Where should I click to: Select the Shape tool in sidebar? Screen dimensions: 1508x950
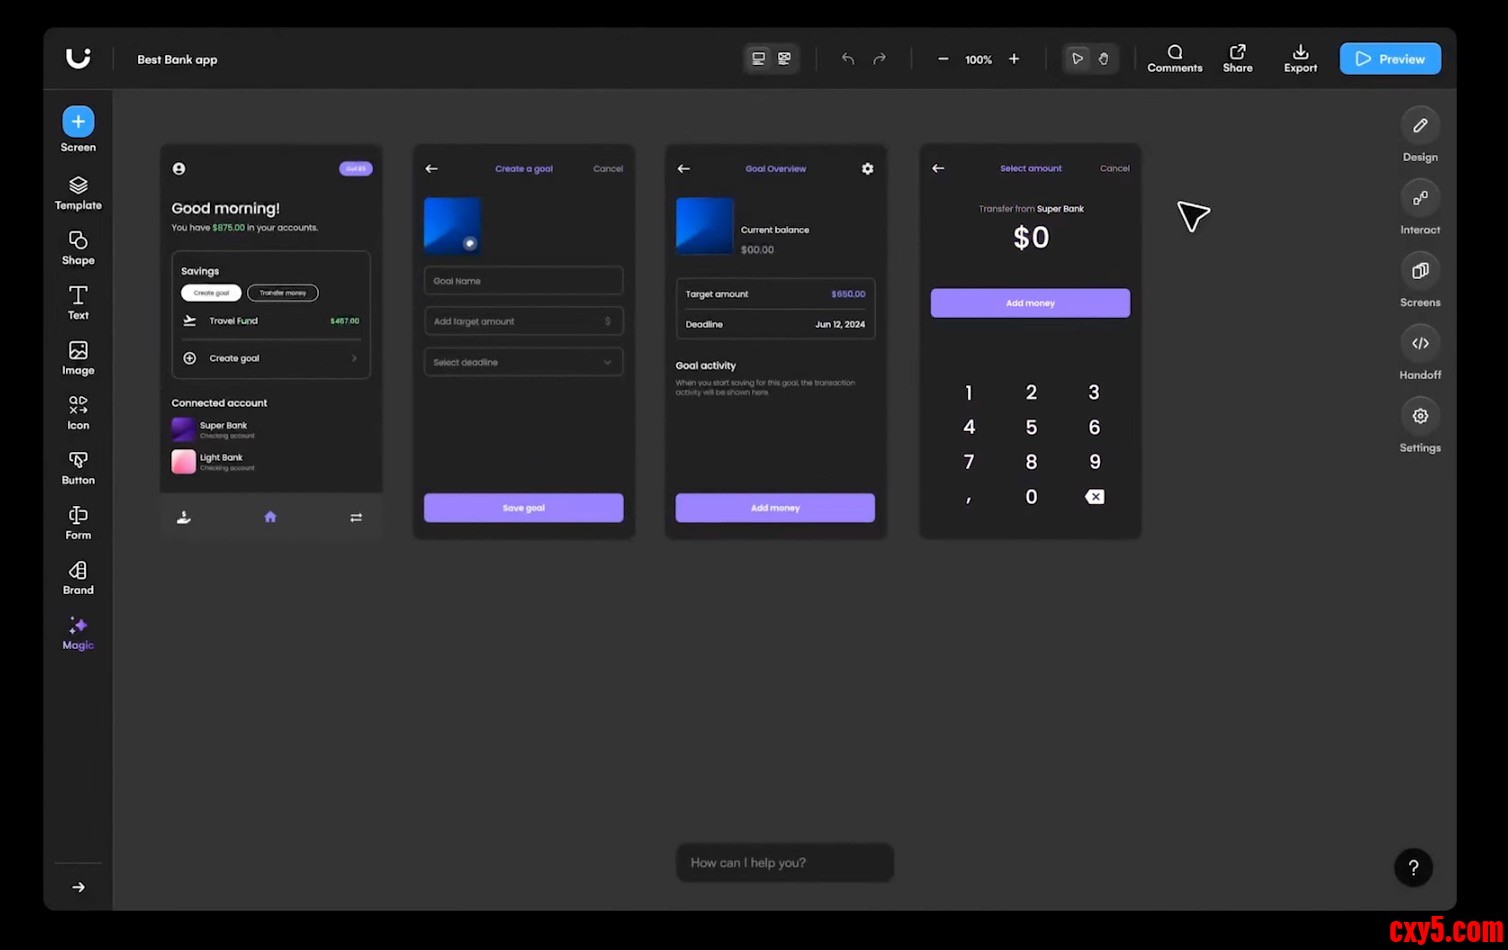point(78,241)
